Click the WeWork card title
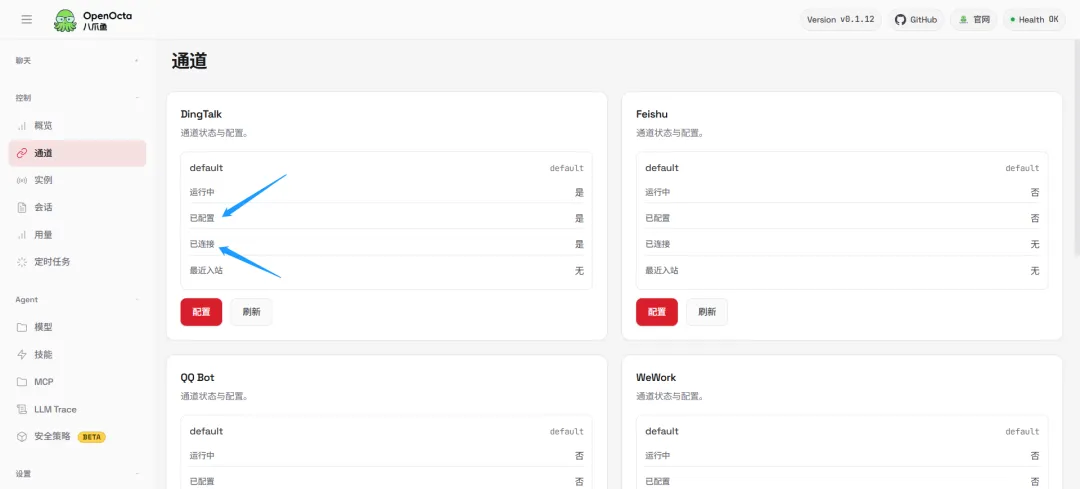Viewport: 1080px width, 489px height. 656,377
